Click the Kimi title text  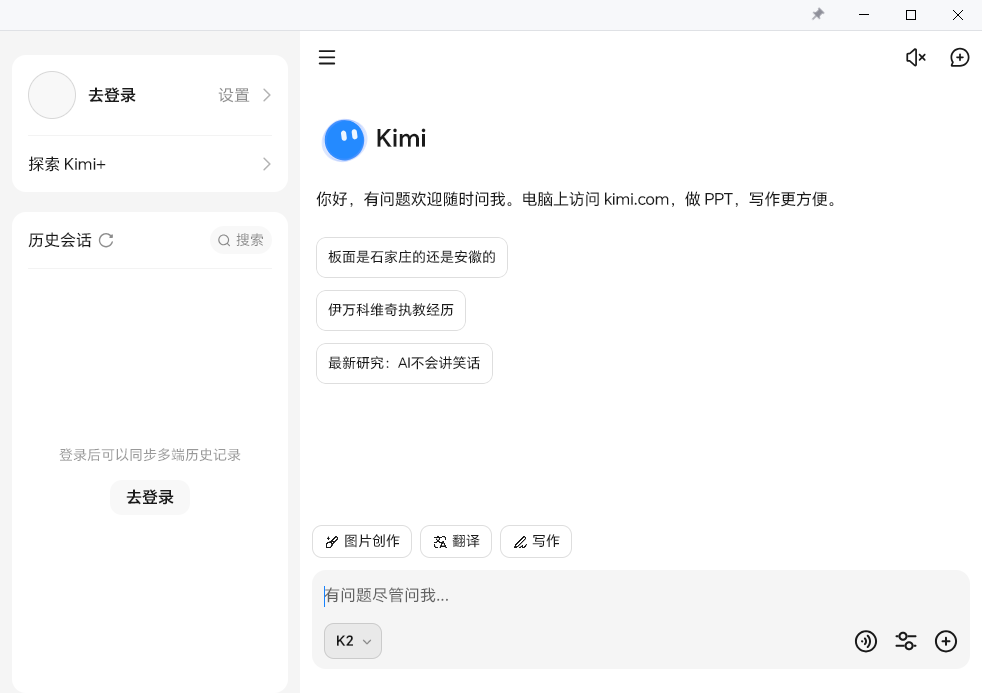pyautogui.click(x=401, y=138)
